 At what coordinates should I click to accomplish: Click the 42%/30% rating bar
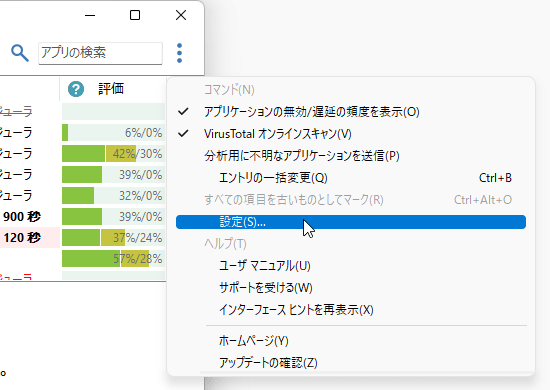point(113,154)
